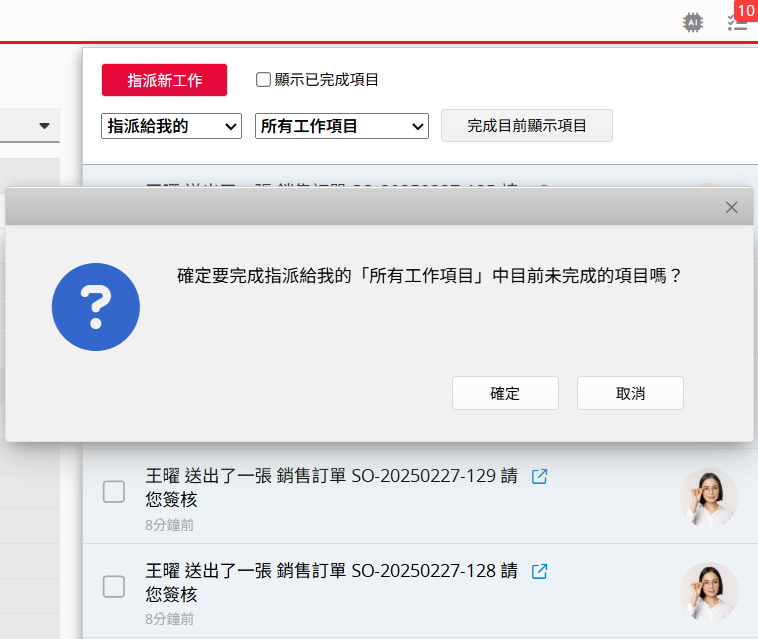Open external link icon for SO-20250227-129
The height and width of the screenshot is (639, 758).
pos(539,477)
